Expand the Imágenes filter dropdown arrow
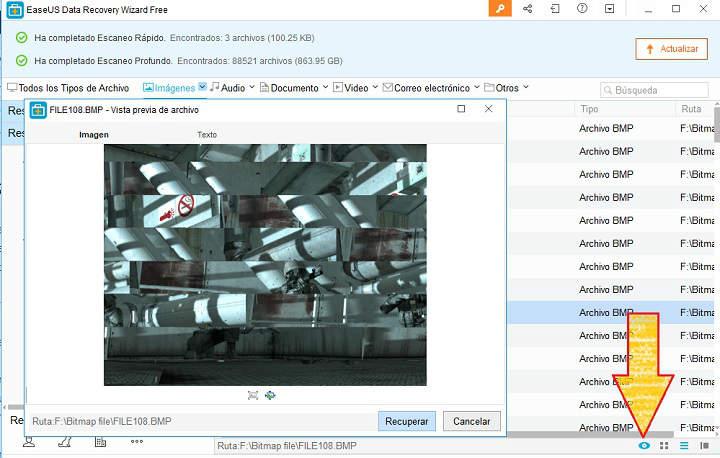This screenshot has height=458, width=720. (x=202, y=88)
